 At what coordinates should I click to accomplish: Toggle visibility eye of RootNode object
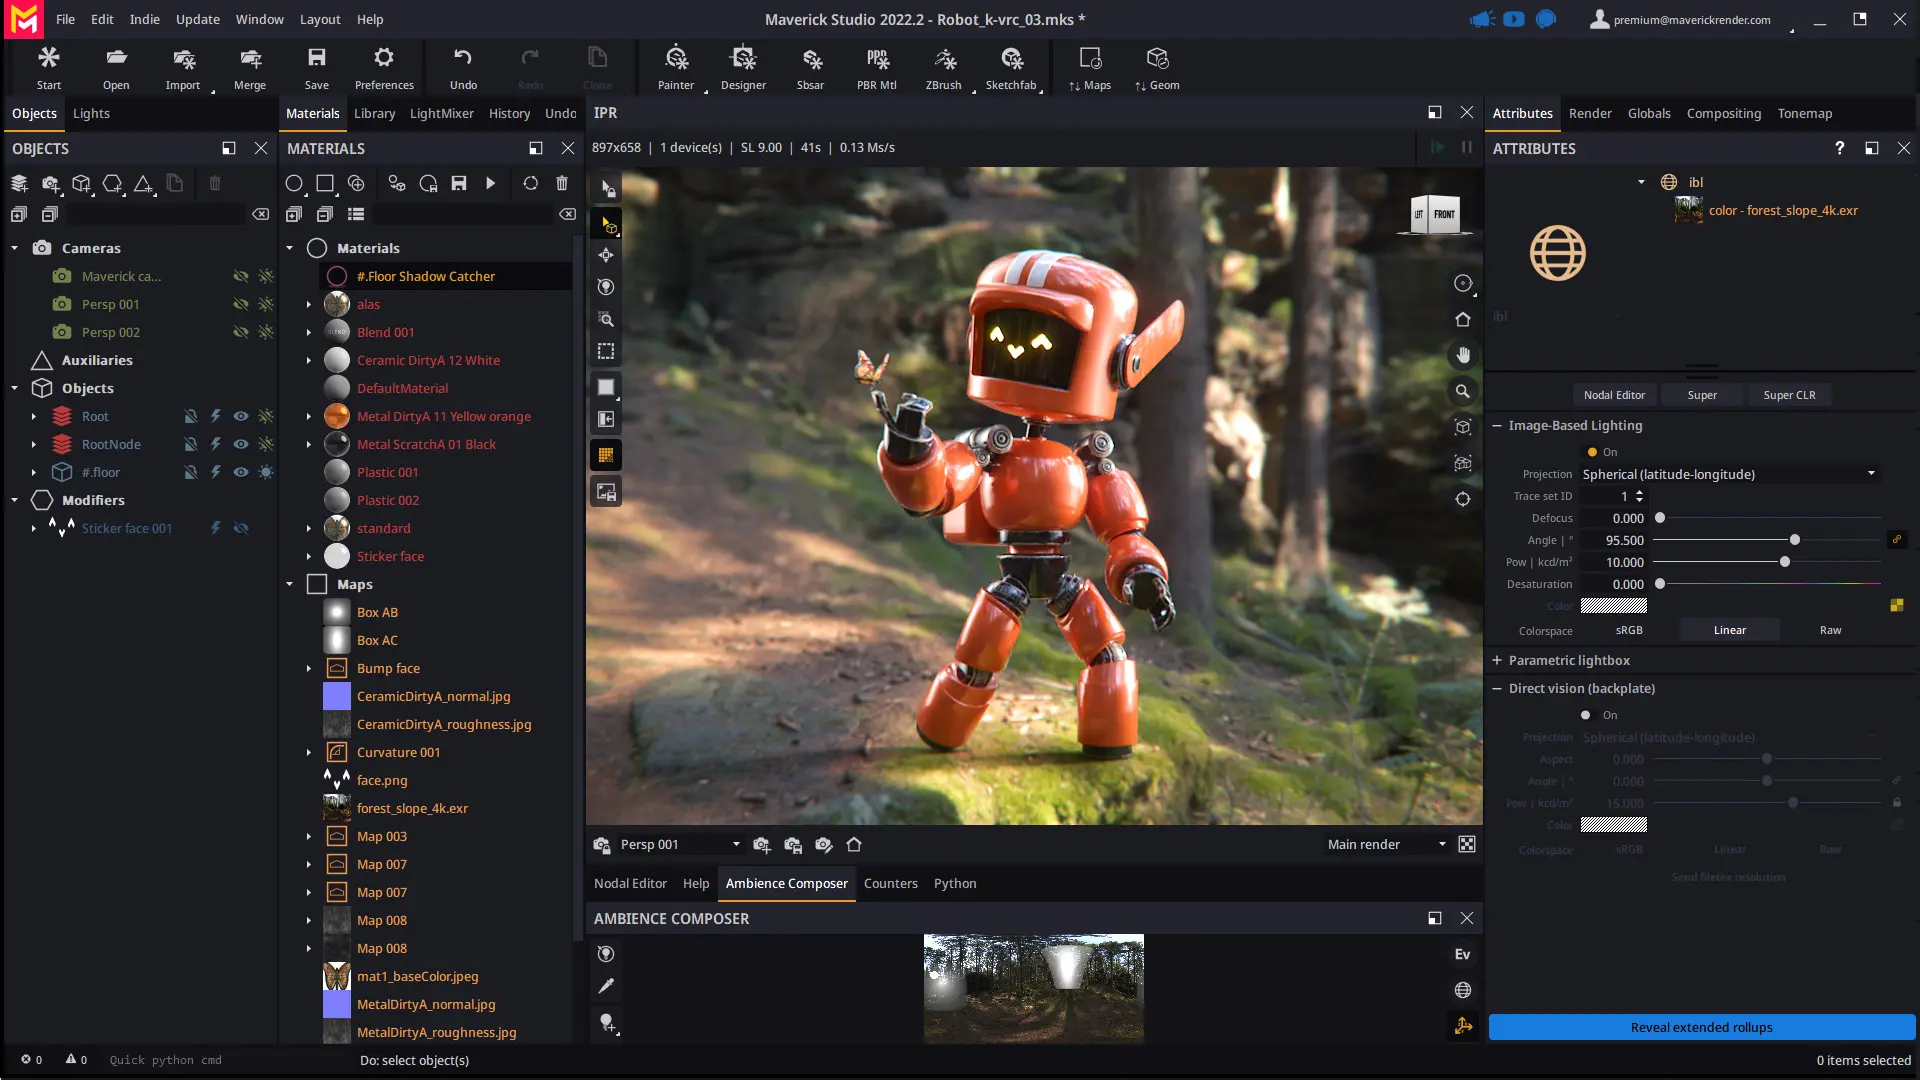pos(241,444)
